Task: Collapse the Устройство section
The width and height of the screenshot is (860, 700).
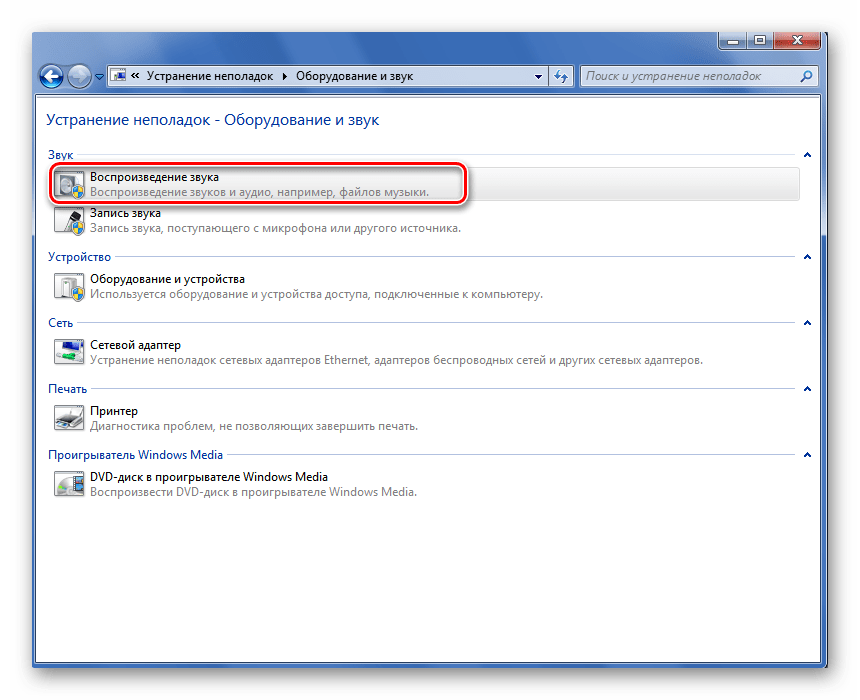Action: (806, 257)
